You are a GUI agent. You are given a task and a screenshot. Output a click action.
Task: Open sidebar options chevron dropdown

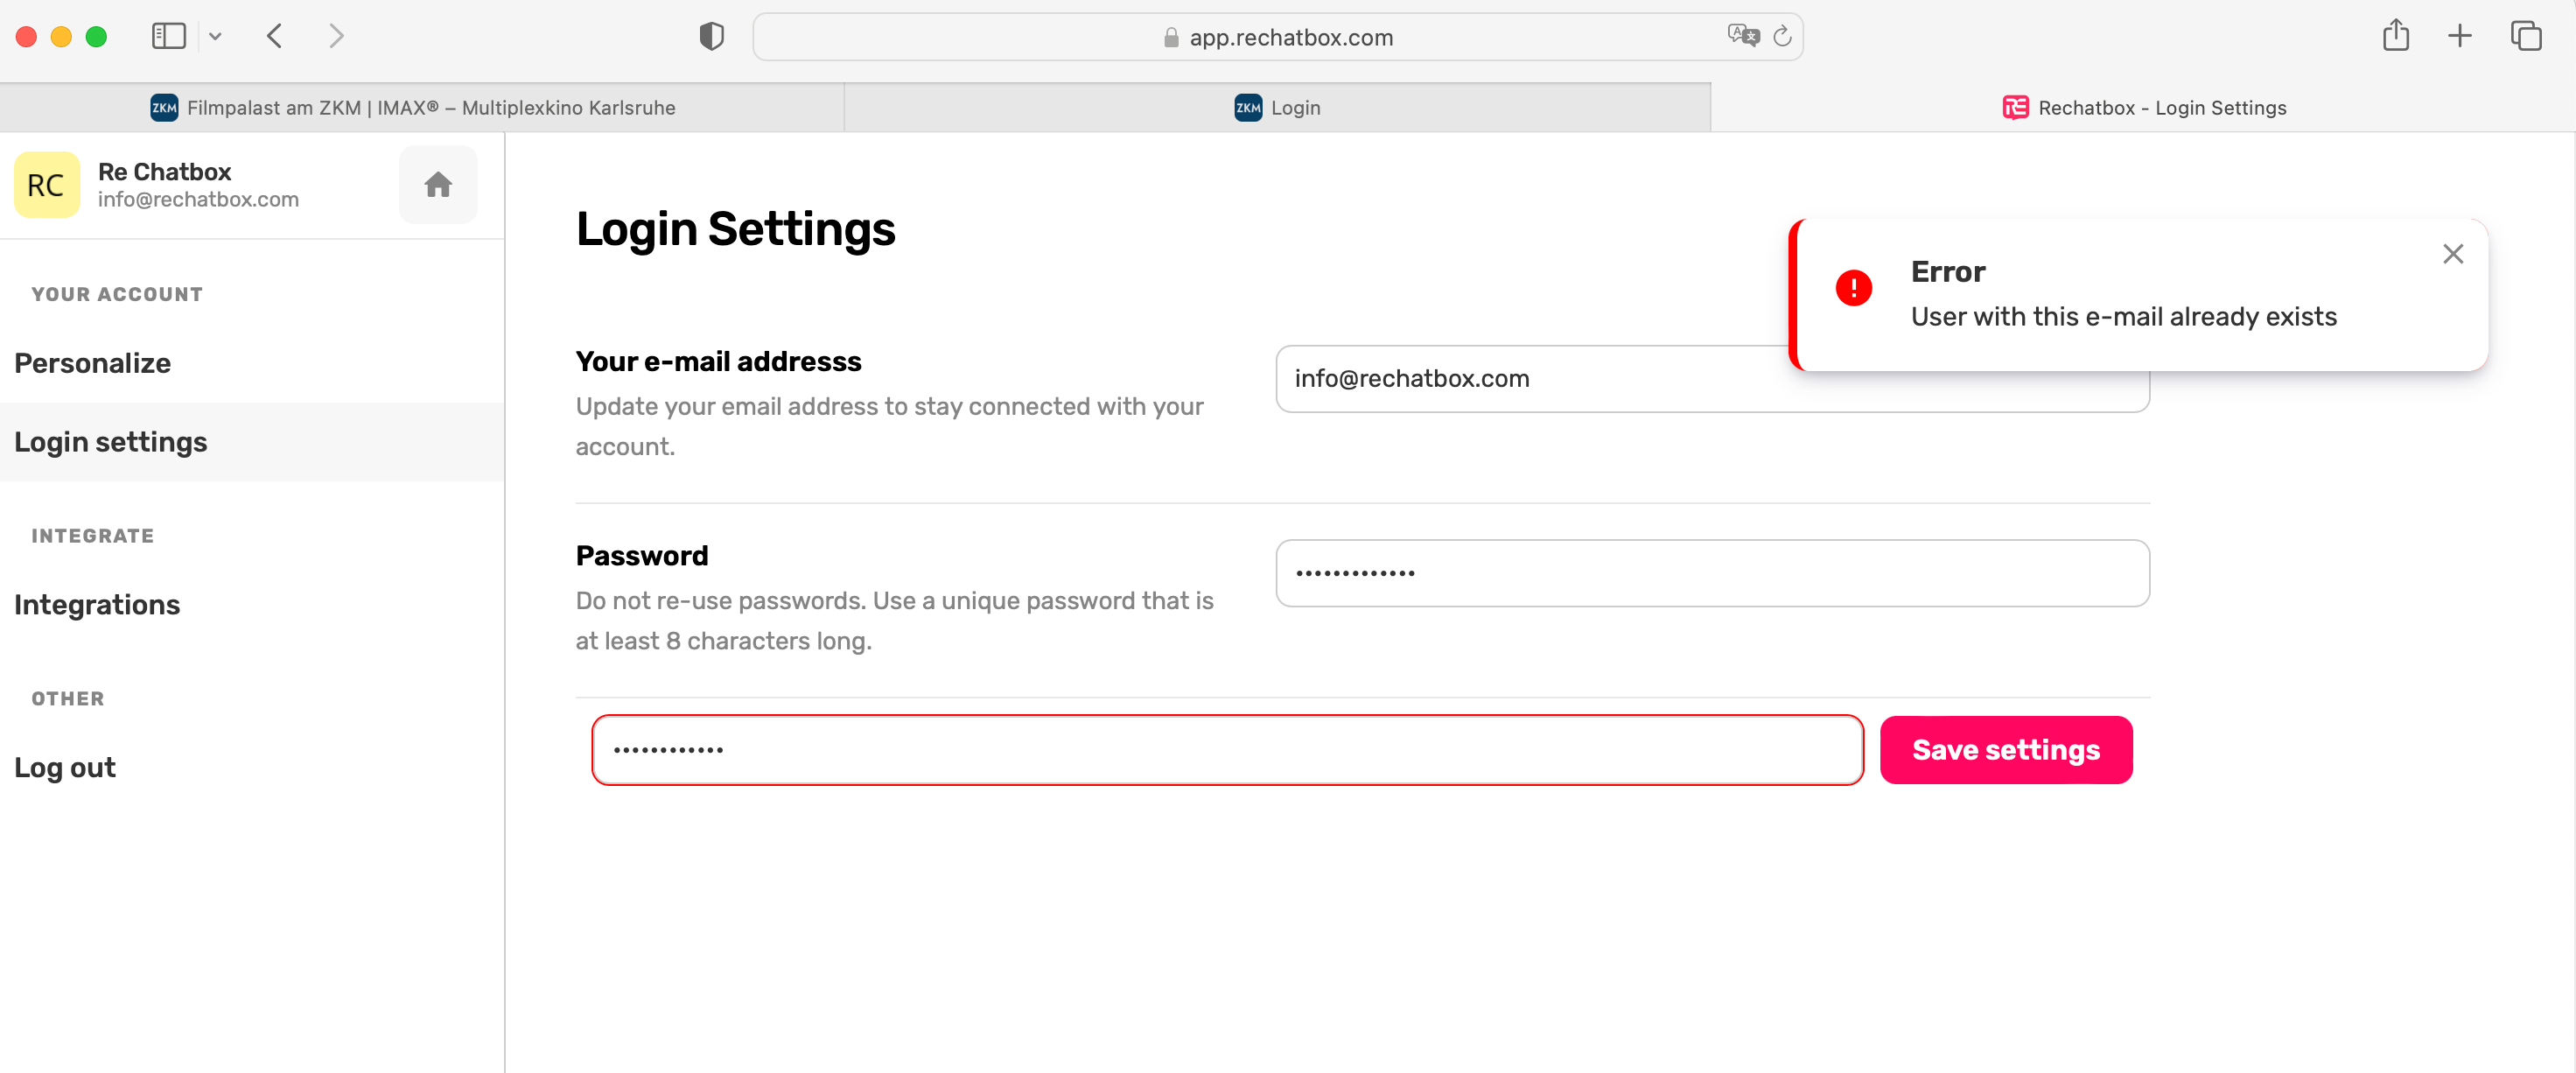(215, 37)
